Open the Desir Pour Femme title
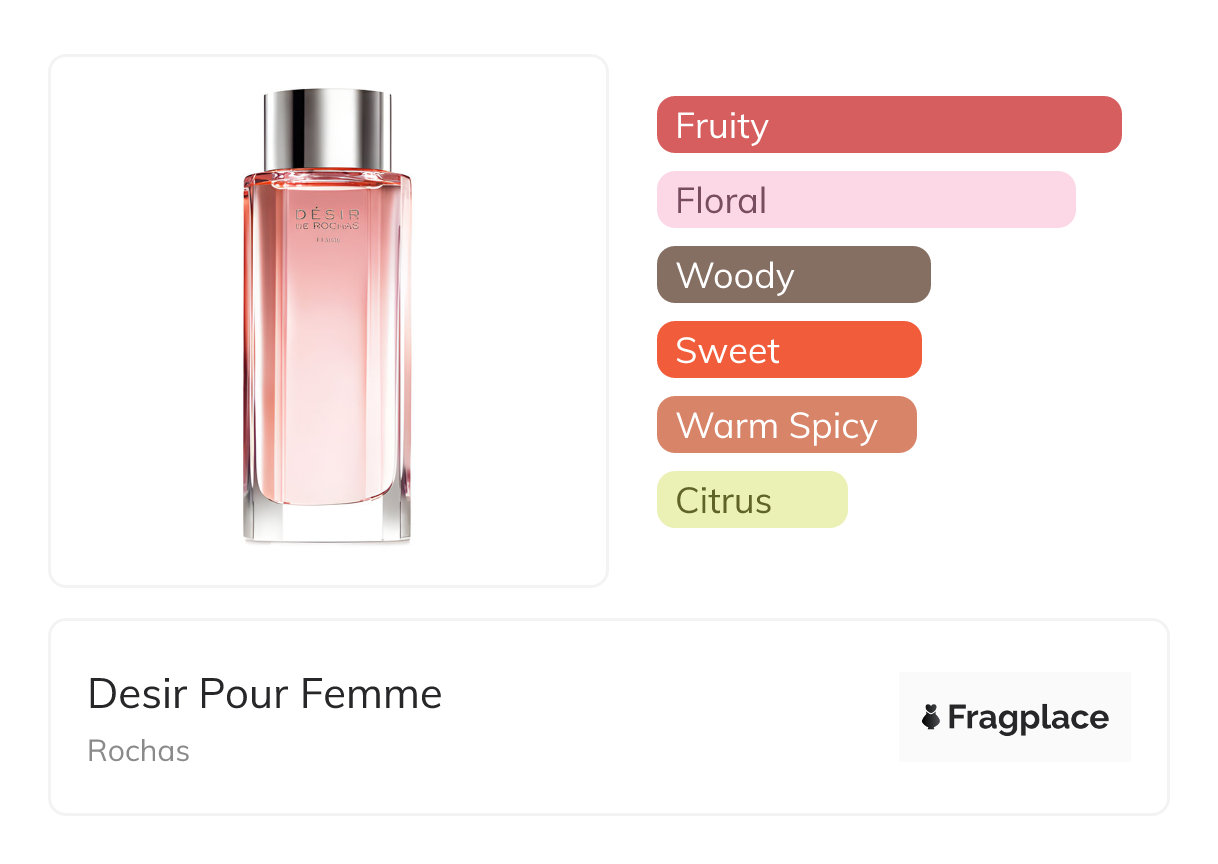Image resolution: width=1218 pixels, height=864 pixels. 265,694
